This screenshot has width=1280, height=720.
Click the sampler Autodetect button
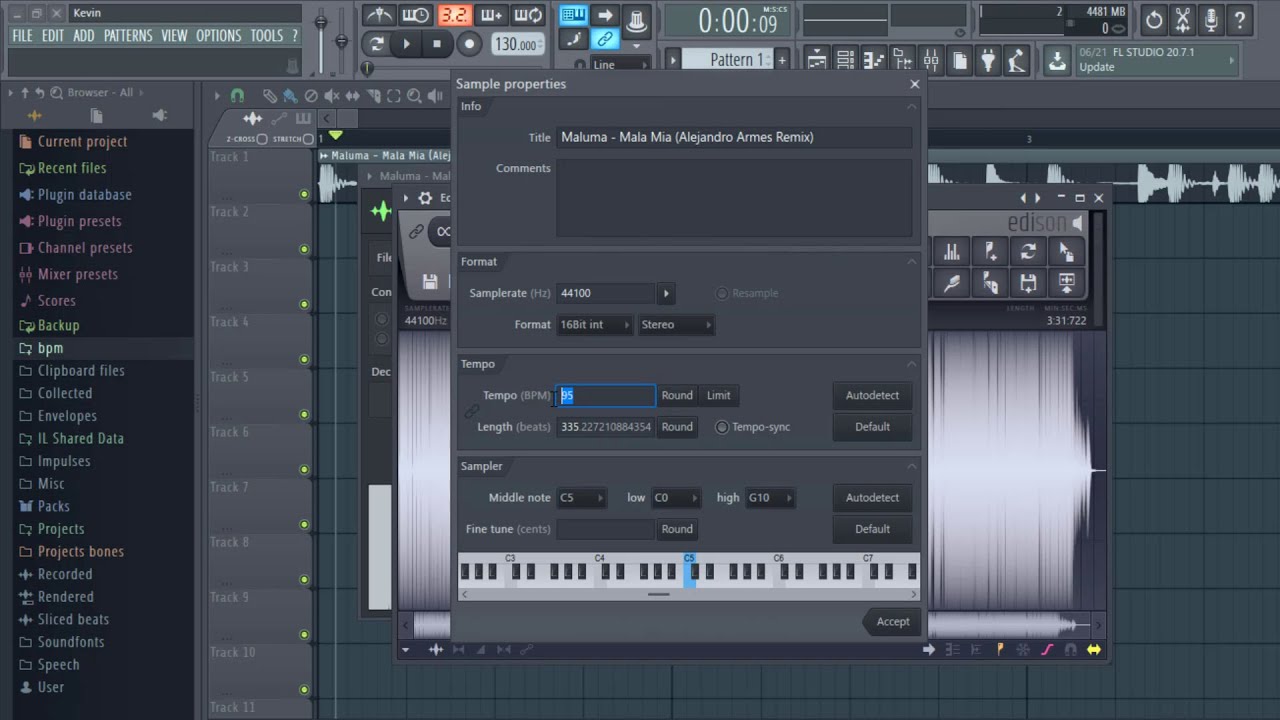pos(872,498)
